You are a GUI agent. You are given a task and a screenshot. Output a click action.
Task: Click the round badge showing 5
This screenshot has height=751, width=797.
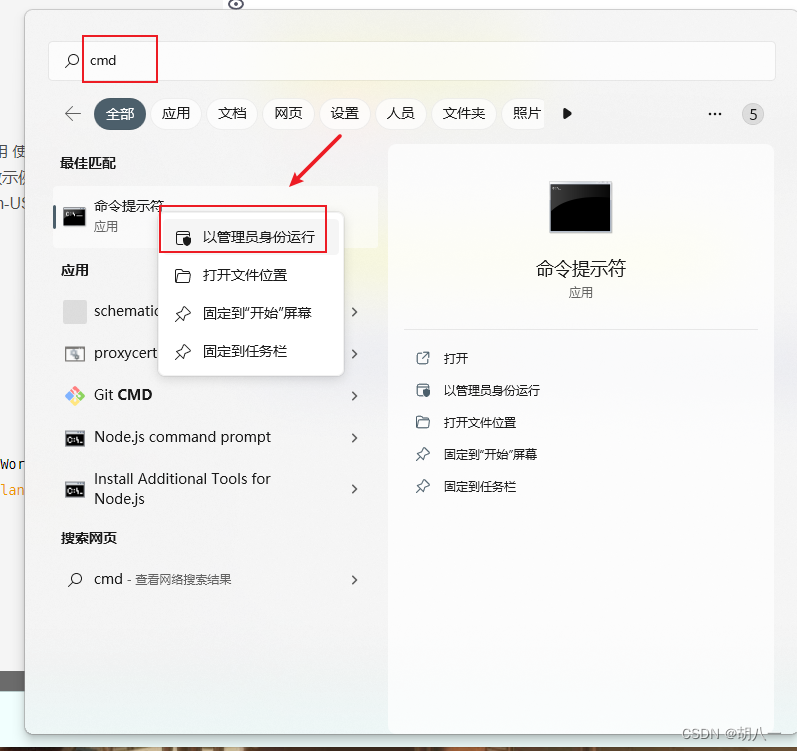[753, 114]
